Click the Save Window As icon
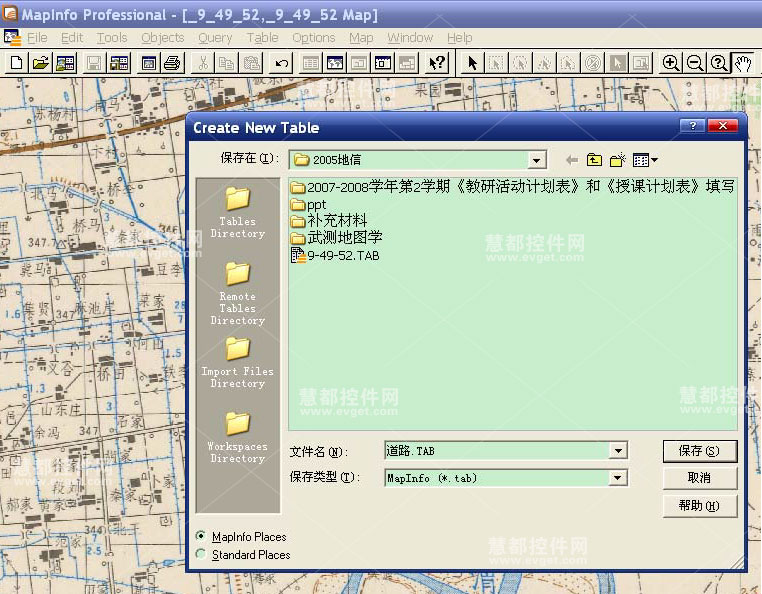 pyautogui.click(x=148, y=63)
